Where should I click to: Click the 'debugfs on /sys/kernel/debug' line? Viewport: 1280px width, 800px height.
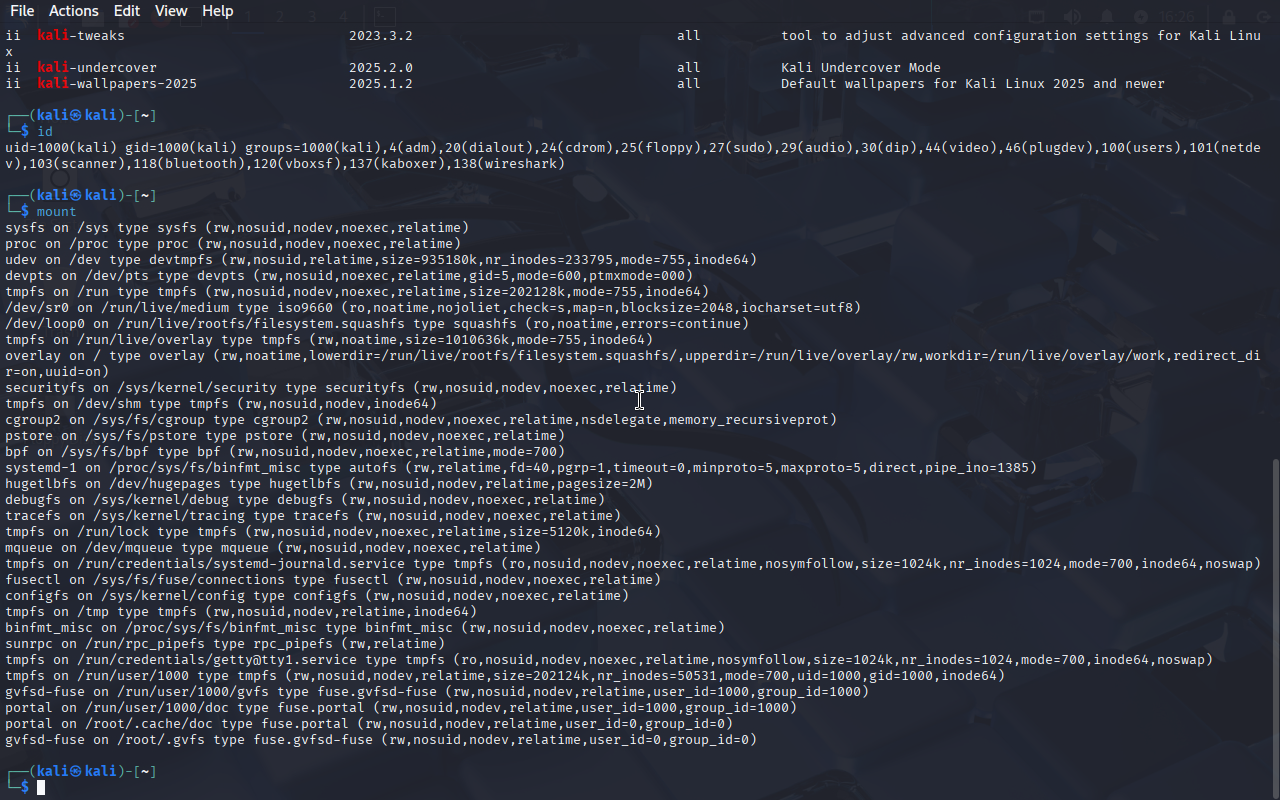click(305, 499)
